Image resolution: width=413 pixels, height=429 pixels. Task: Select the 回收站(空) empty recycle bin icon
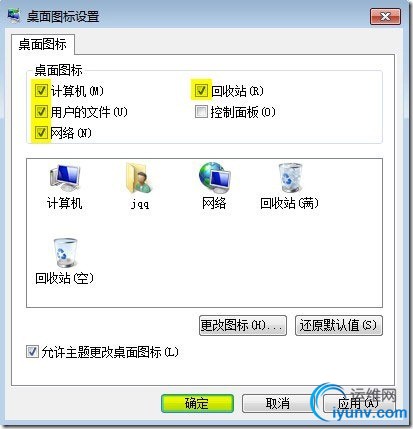click(65, 253)
